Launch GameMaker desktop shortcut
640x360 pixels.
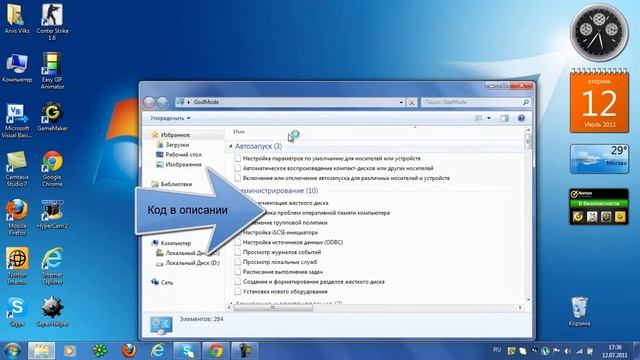click(x=52, y=117)
